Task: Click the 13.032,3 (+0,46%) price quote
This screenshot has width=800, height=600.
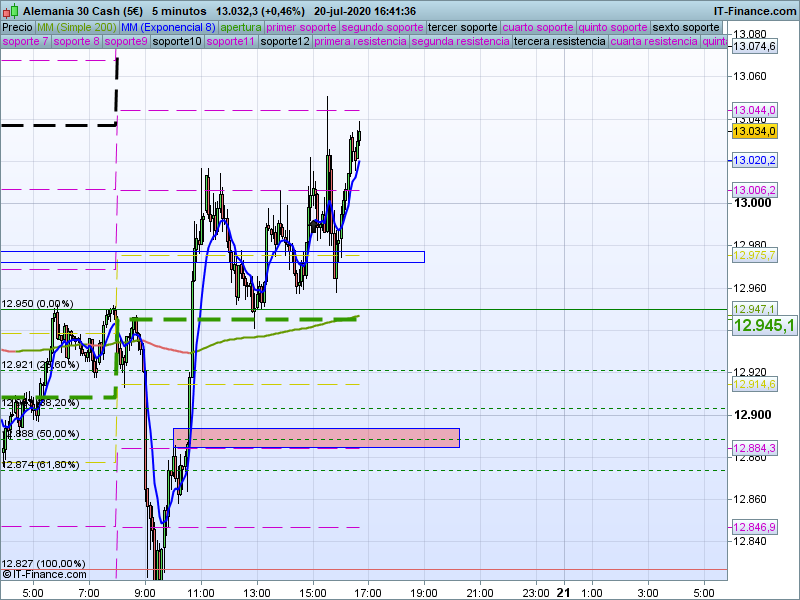Action: click(x=260, y=11)
